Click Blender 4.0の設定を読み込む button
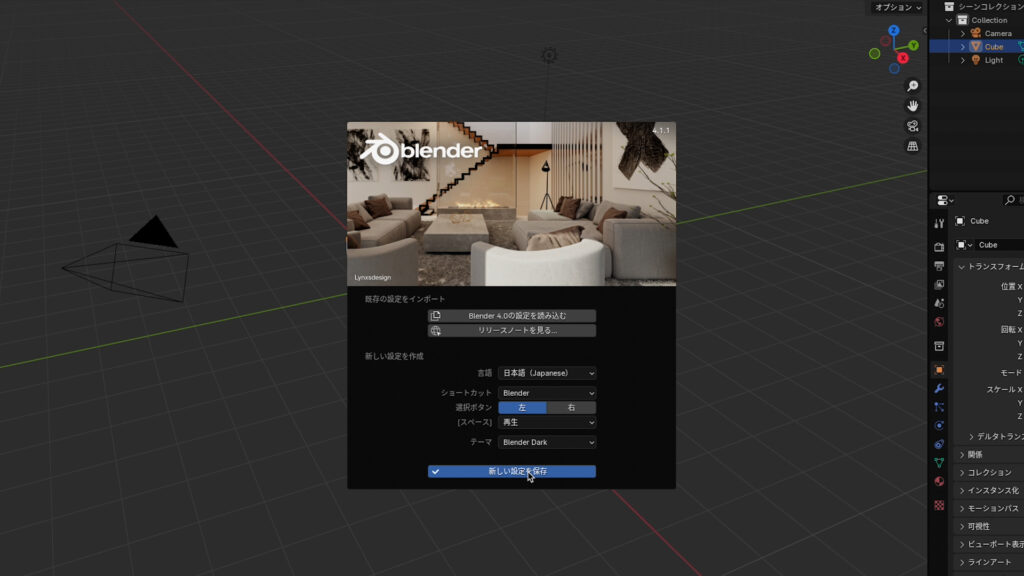The height and width of the screenshot is (576, 1024). click(512, 316)
